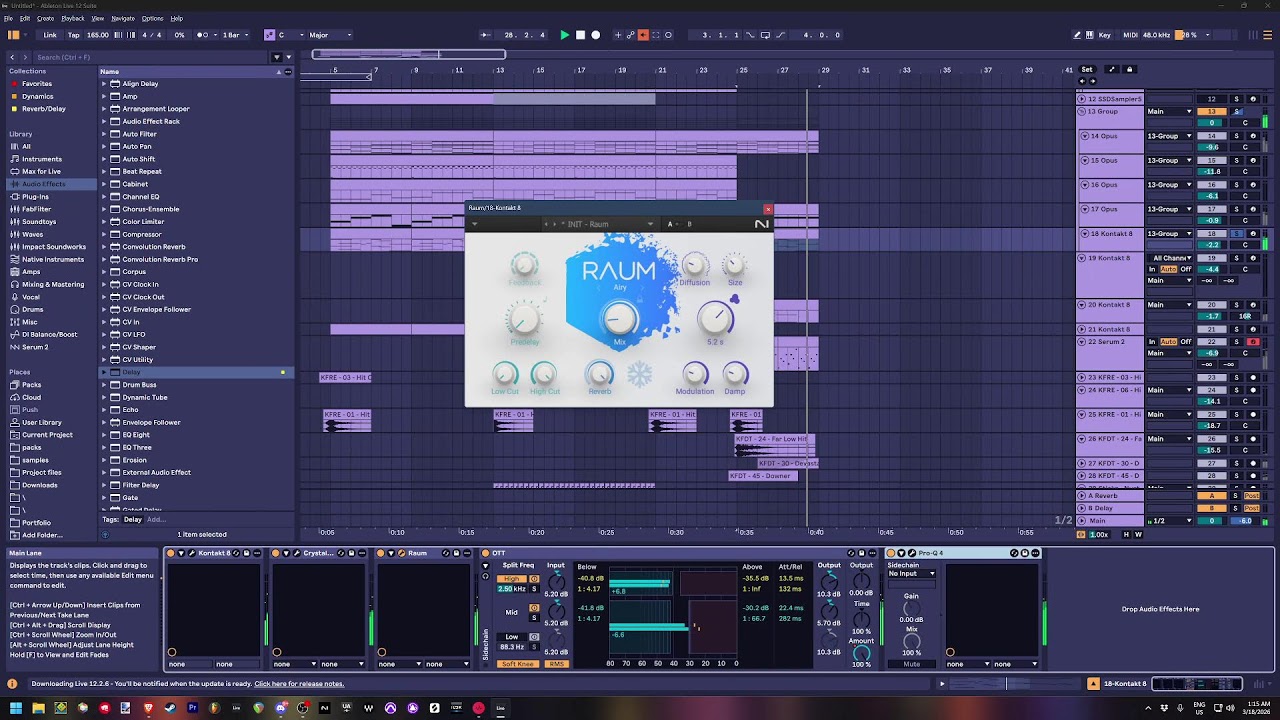
Task: Toggle OTT device activator
Action: point(486,553)
